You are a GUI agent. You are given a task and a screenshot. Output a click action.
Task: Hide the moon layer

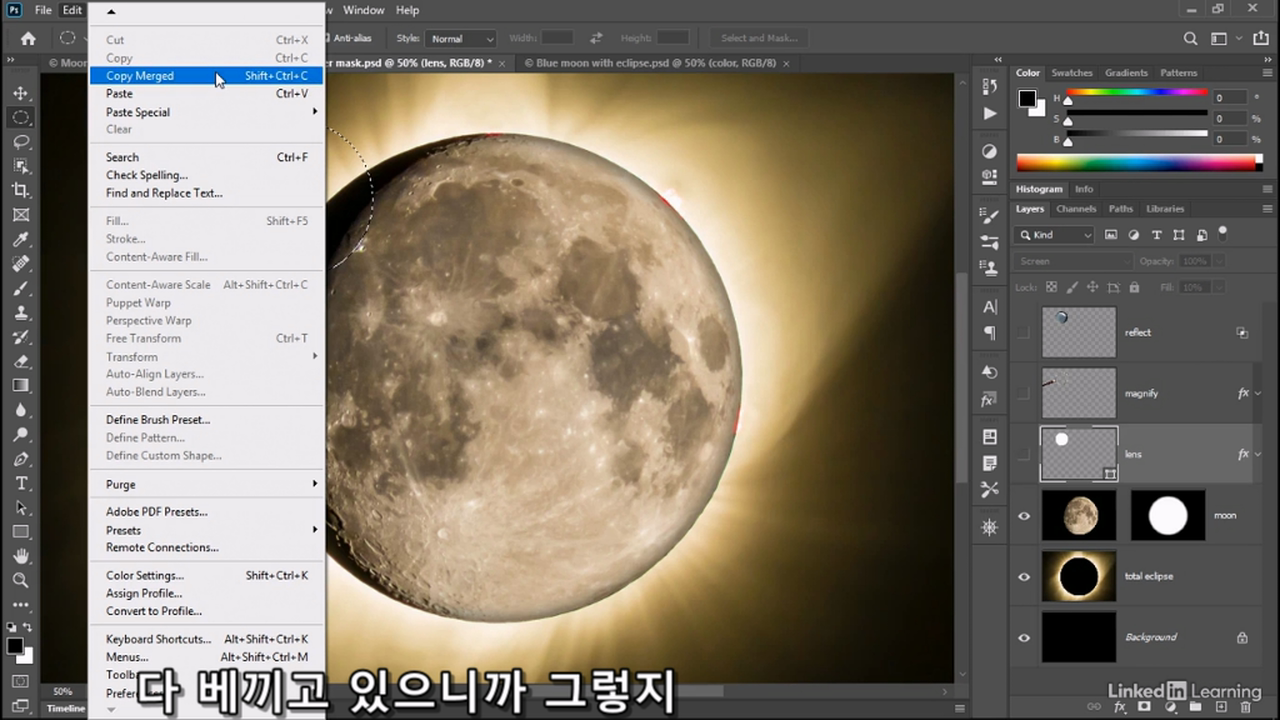(1024, 516)
